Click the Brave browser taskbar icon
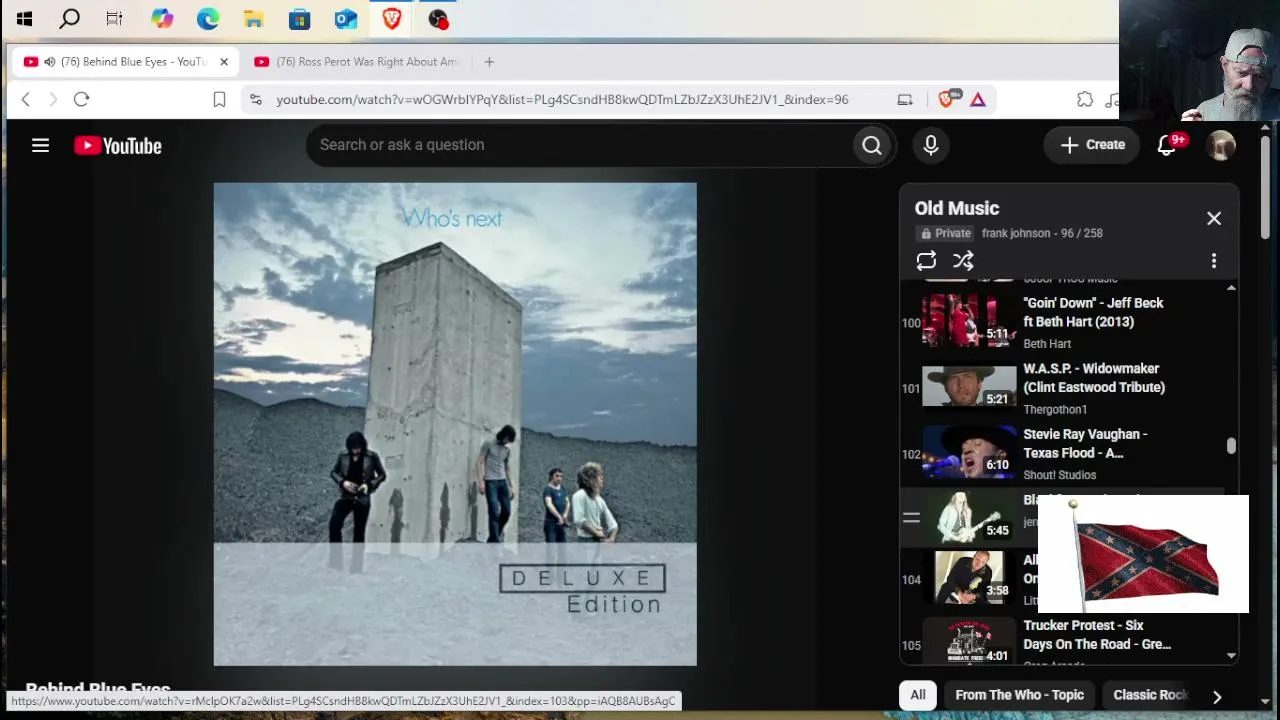Image resolution: width=1280 pixels, height=720 pixels. (x=391, y=18)
